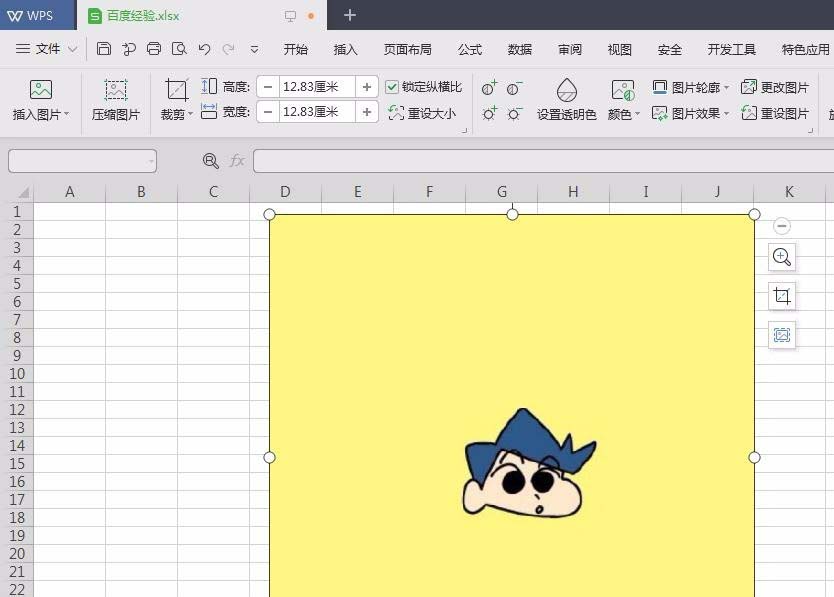Click the Redo arrow icon

229,49
